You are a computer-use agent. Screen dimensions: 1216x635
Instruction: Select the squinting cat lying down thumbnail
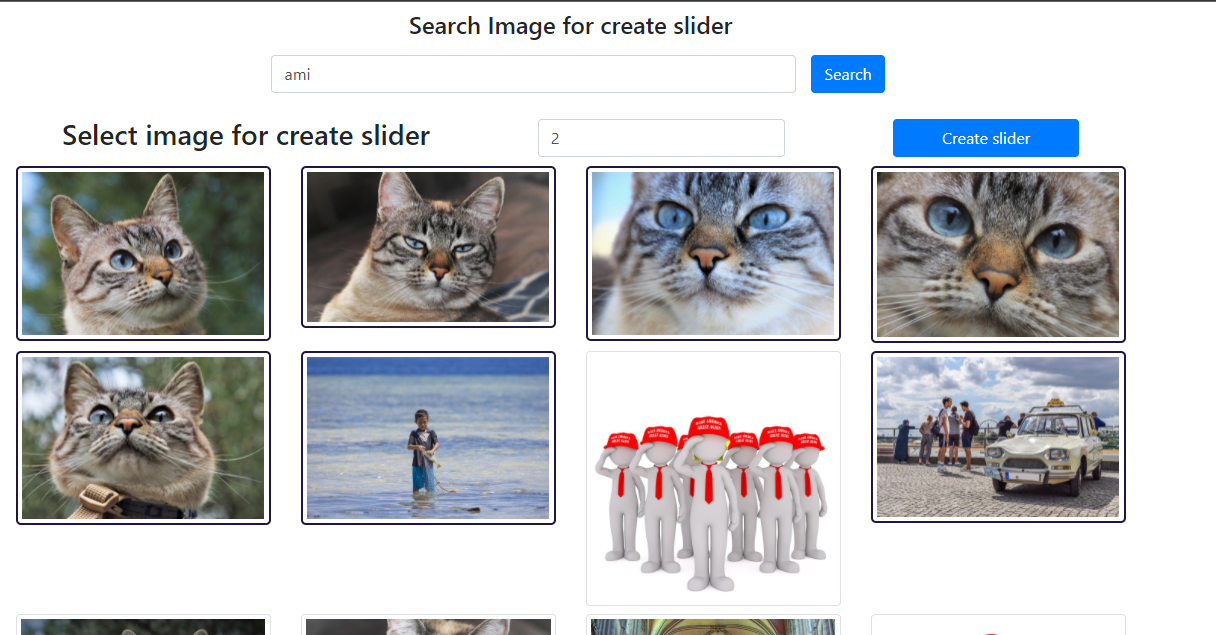tap(428, 247)
